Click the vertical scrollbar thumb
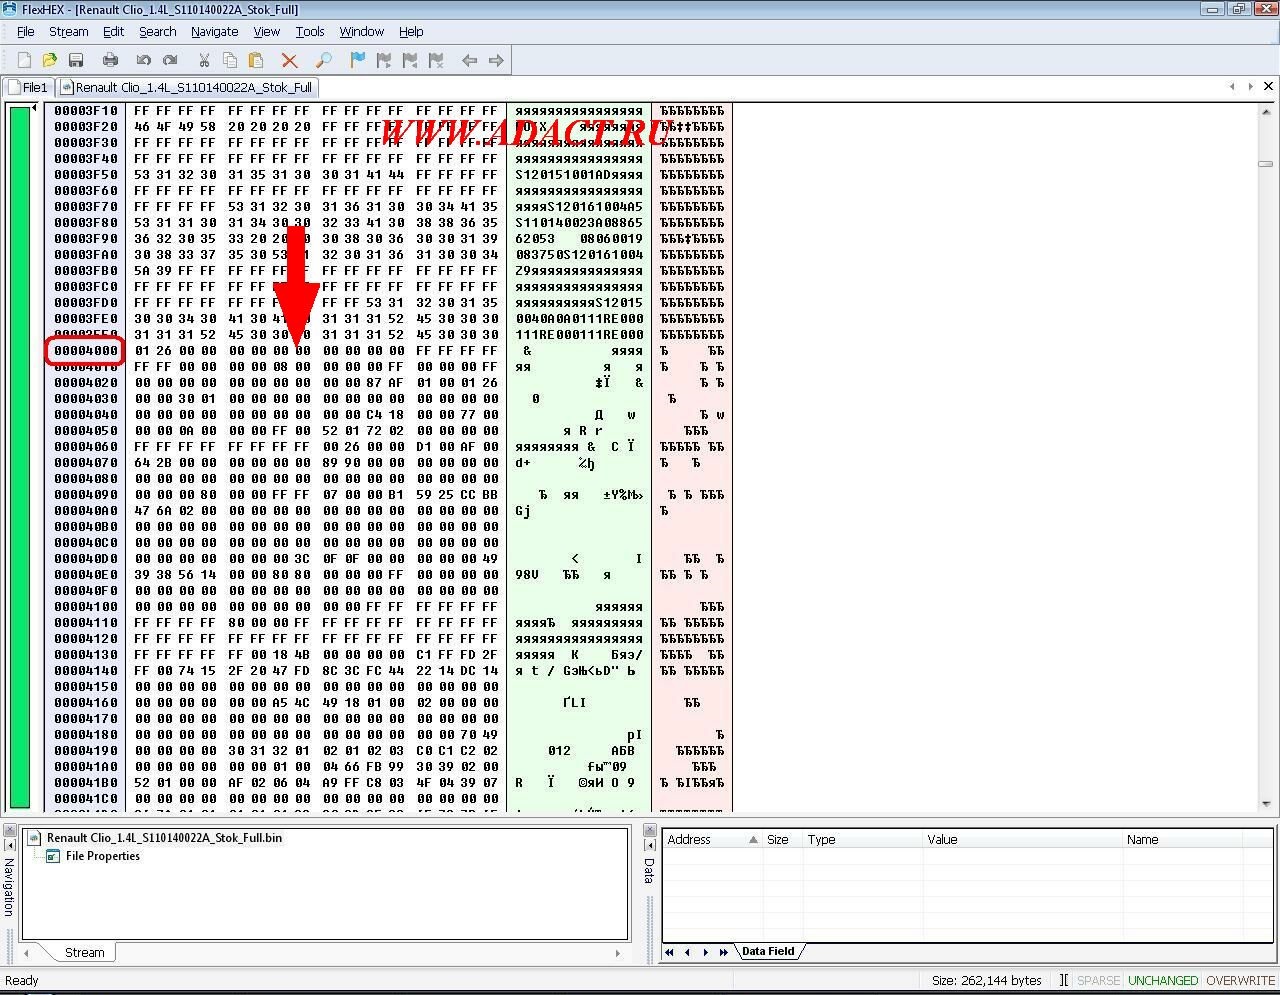The height and width of the screenshot is (995, 1280). (1265, 164)
